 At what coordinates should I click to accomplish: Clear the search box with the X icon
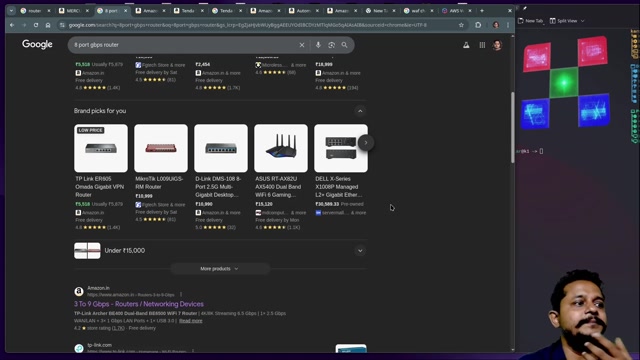click(302, 45)
